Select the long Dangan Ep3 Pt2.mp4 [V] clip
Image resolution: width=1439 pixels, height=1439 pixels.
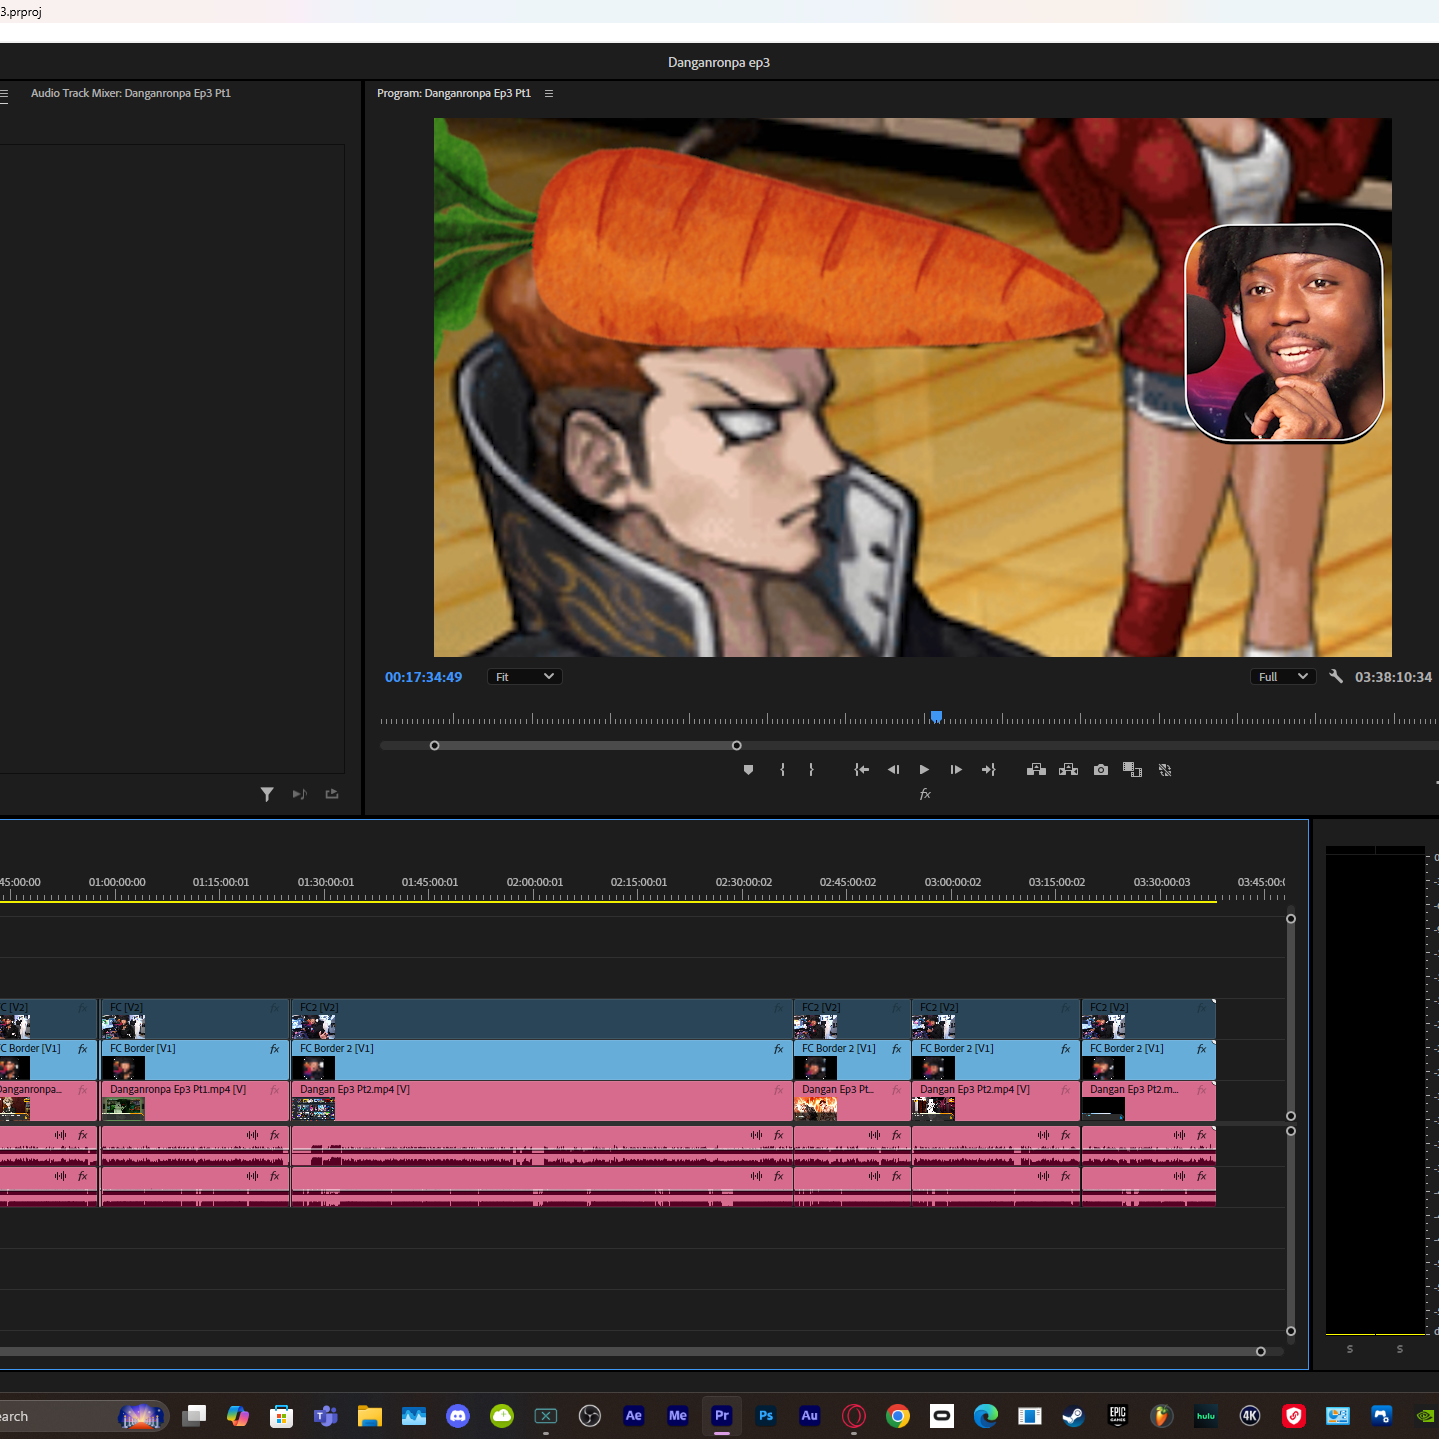click(x=542, y=1101)
